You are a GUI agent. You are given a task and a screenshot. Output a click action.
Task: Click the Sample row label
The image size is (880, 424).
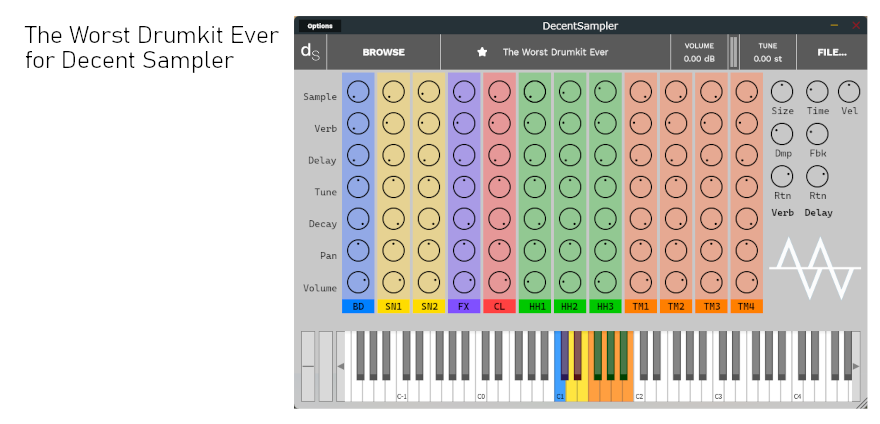pos(320,97)
